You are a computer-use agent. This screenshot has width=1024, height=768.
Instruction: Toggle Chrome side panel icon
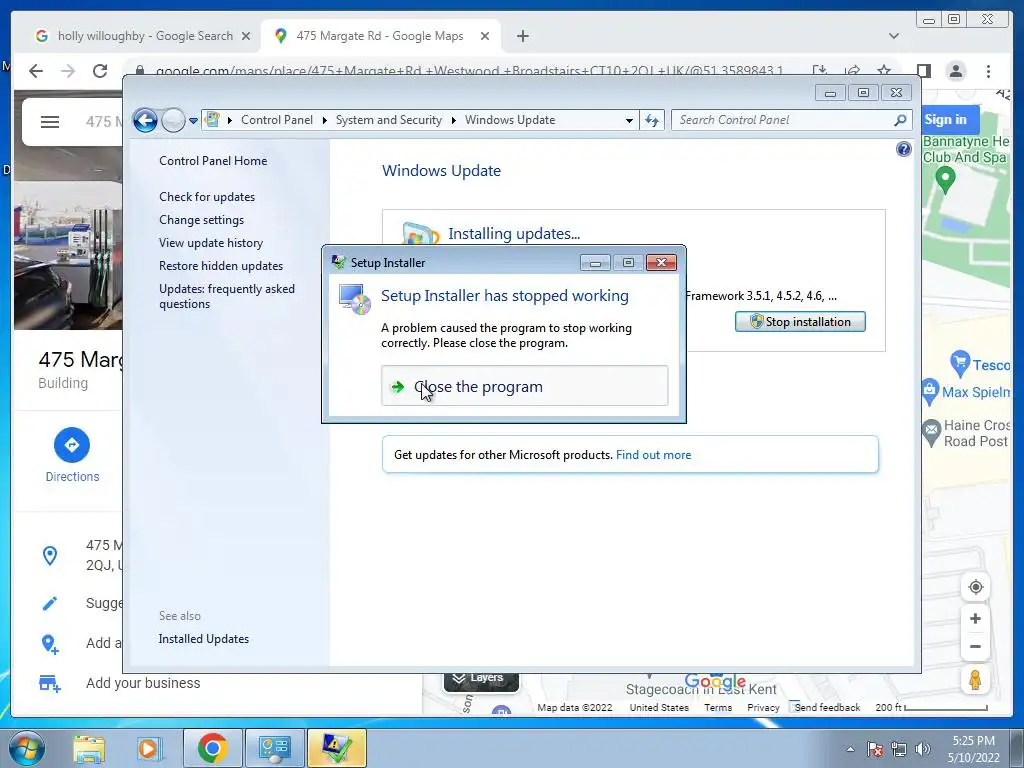tap(923, 71)
